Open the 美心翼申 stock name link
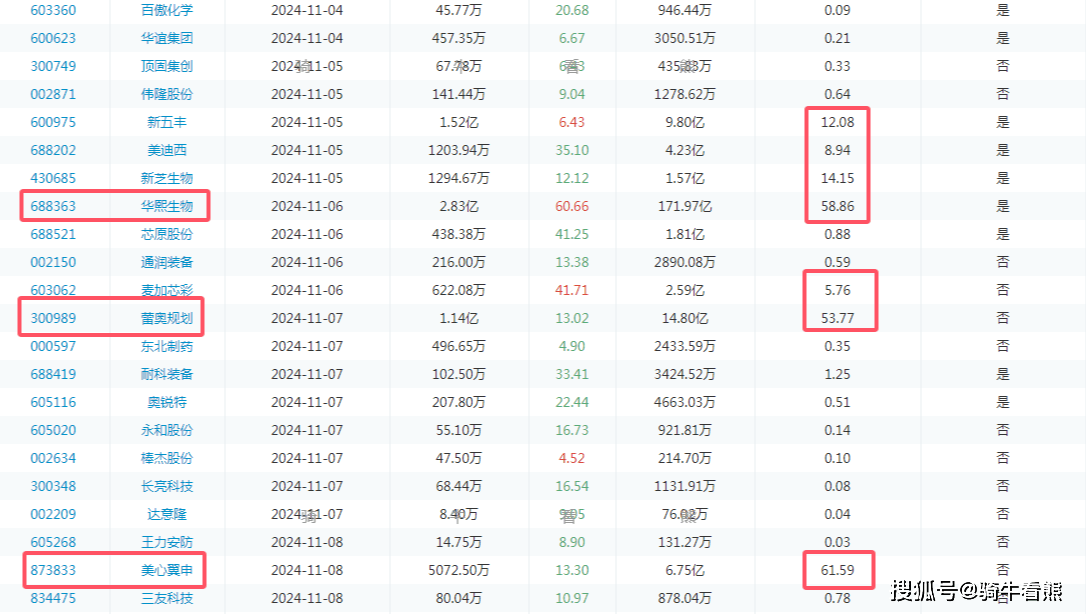Image resolution: width=1087 pixels, height=614 pixels. point(166,570)
